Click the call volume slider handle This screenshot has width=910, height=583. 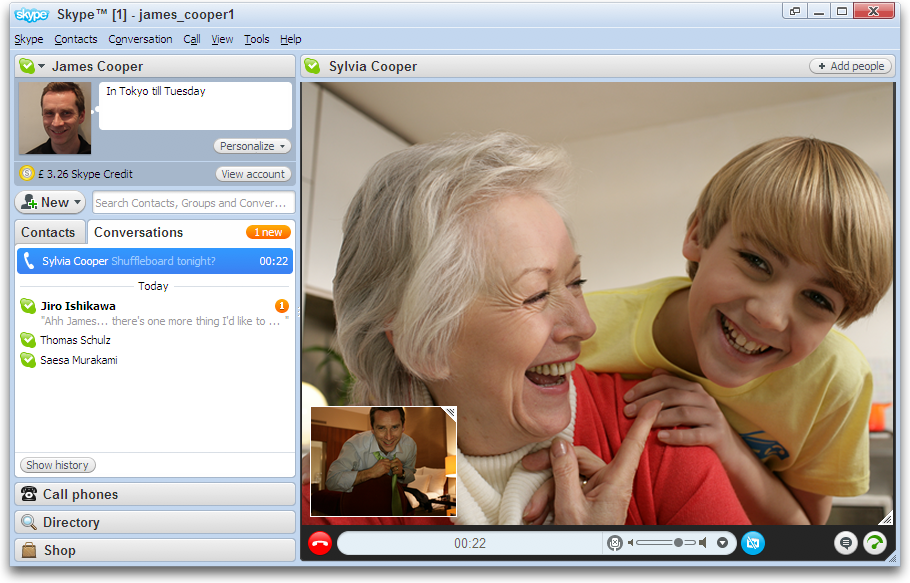(x=678, y=543)
